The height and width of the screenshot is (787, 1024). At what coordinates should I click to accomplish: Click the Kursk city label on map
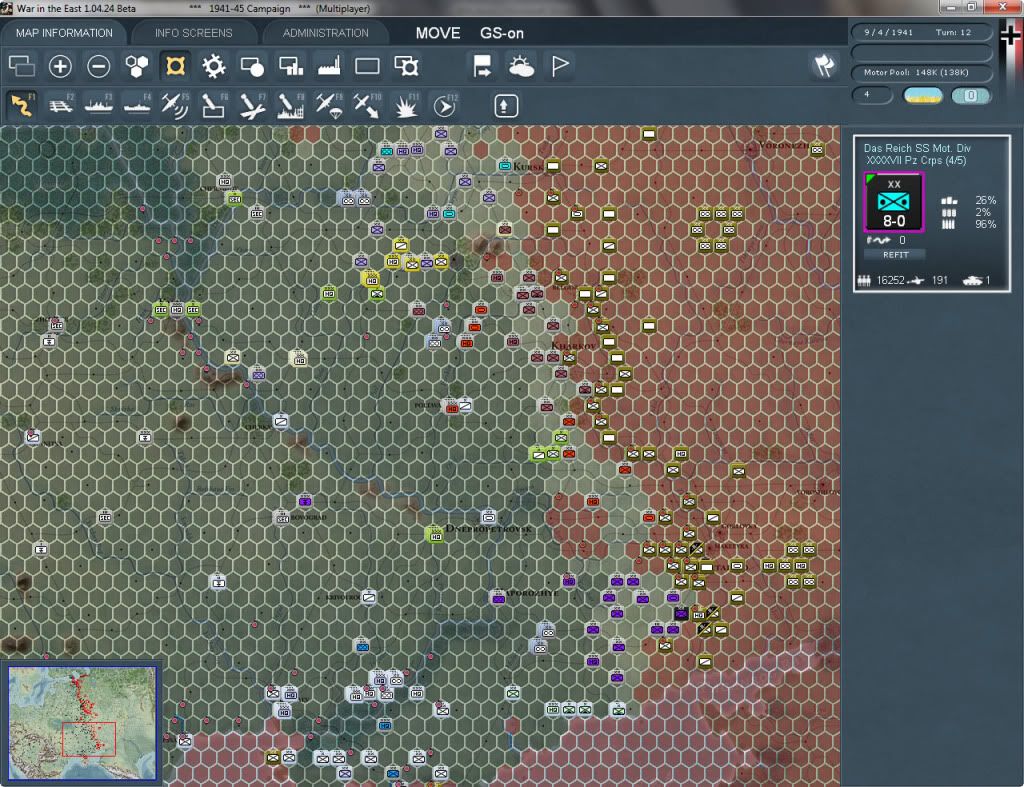pos(528,167)
